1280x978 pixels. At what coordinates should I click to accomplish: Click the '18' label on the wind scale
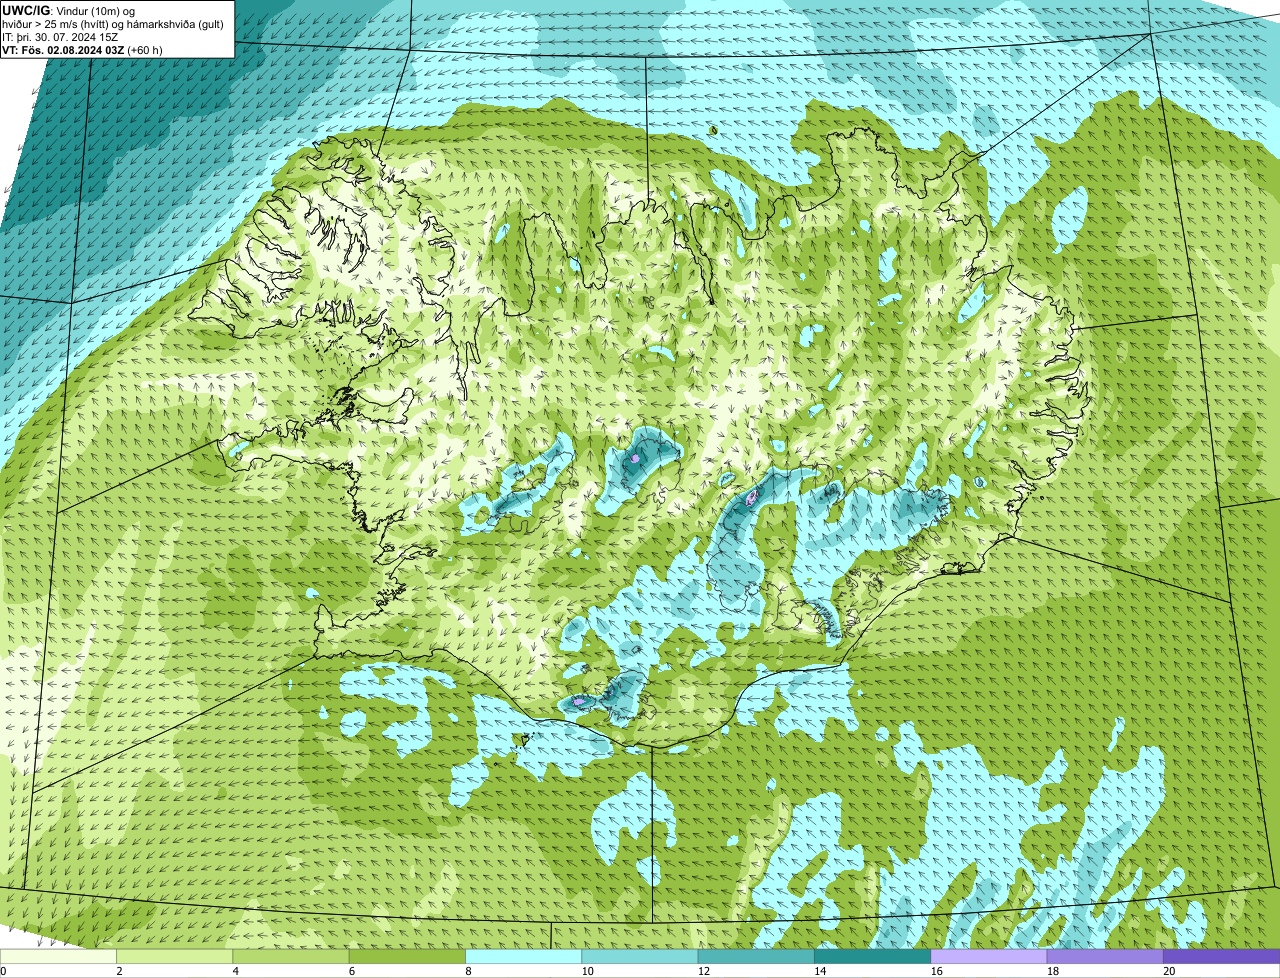coord(1052,971)
